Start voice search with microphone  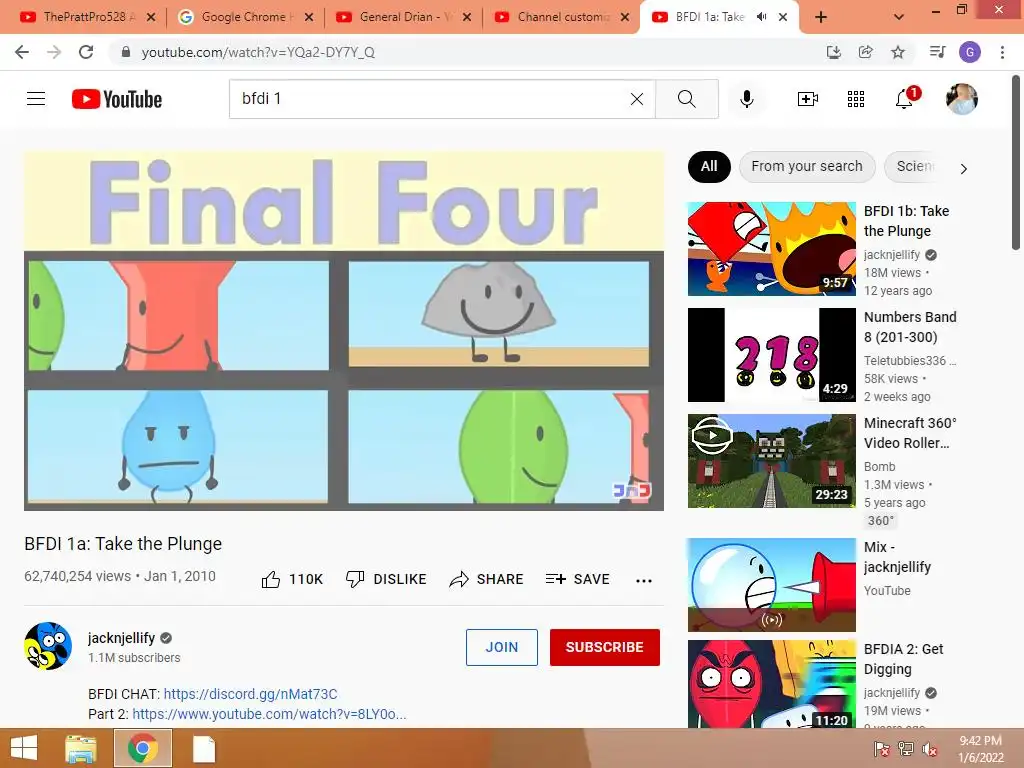tap(747, 99)
